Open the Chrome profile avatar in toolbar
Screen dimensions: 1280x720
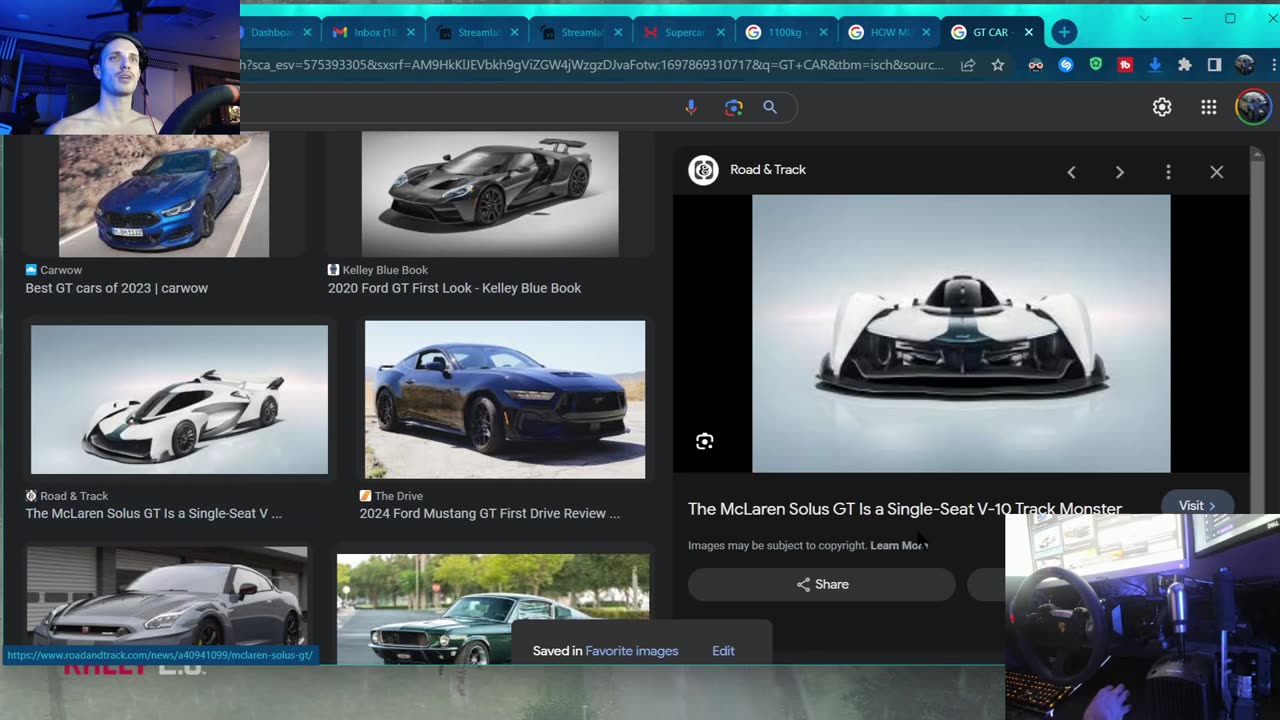(x=1244, y=65)
